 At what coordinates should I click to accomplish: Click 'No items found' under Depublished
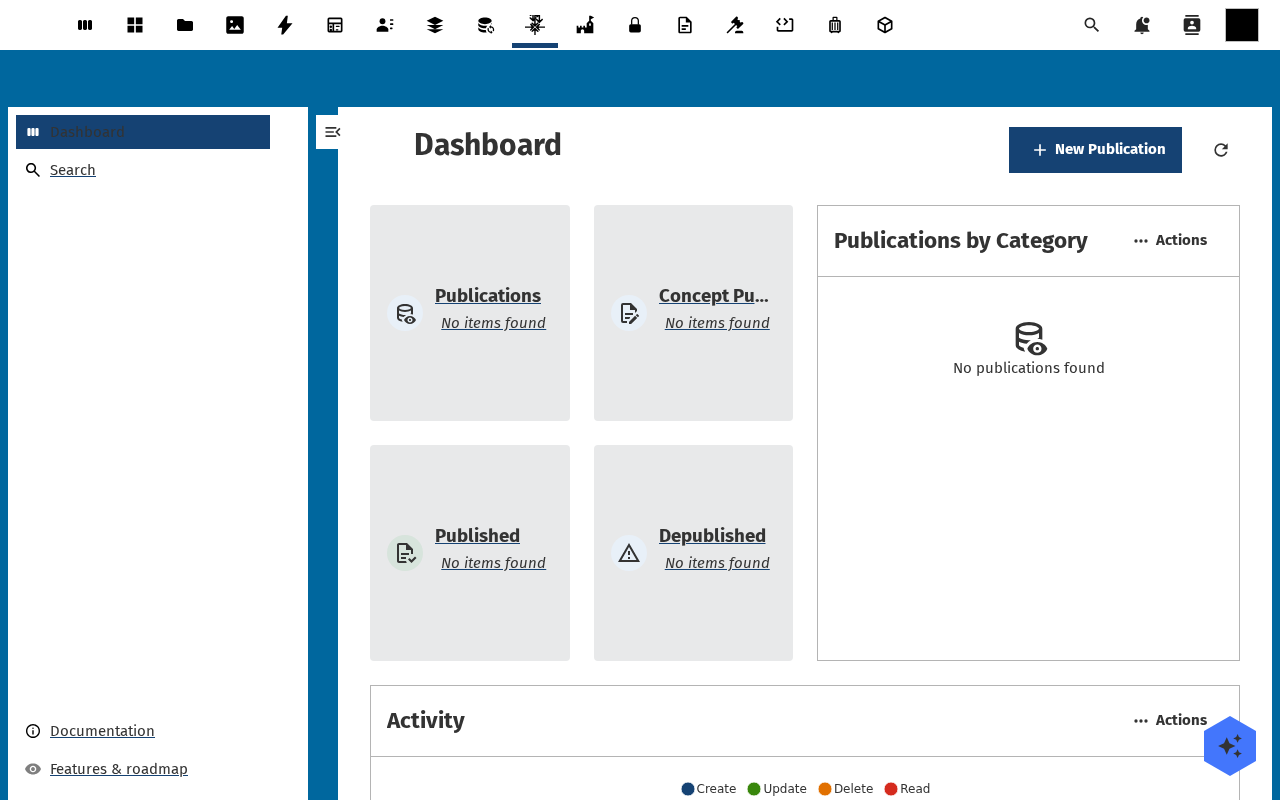click(717, 563)
